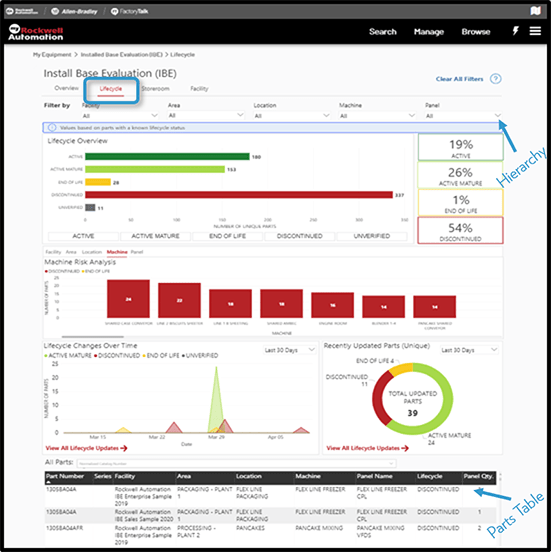Open View All Lifecycle Updates under donut chart
Image resolution: width=551 pixels, height=552 pixels.
coord(367,448)
